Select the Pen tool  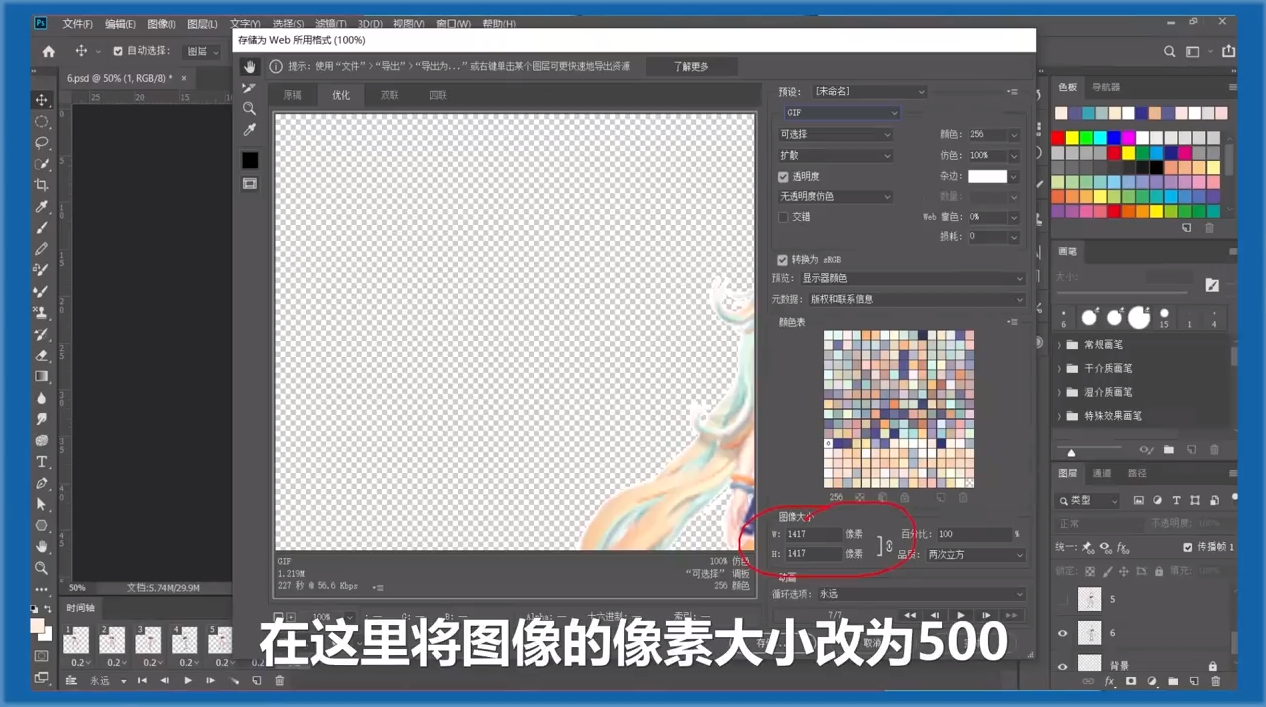[x=41, y=483]
